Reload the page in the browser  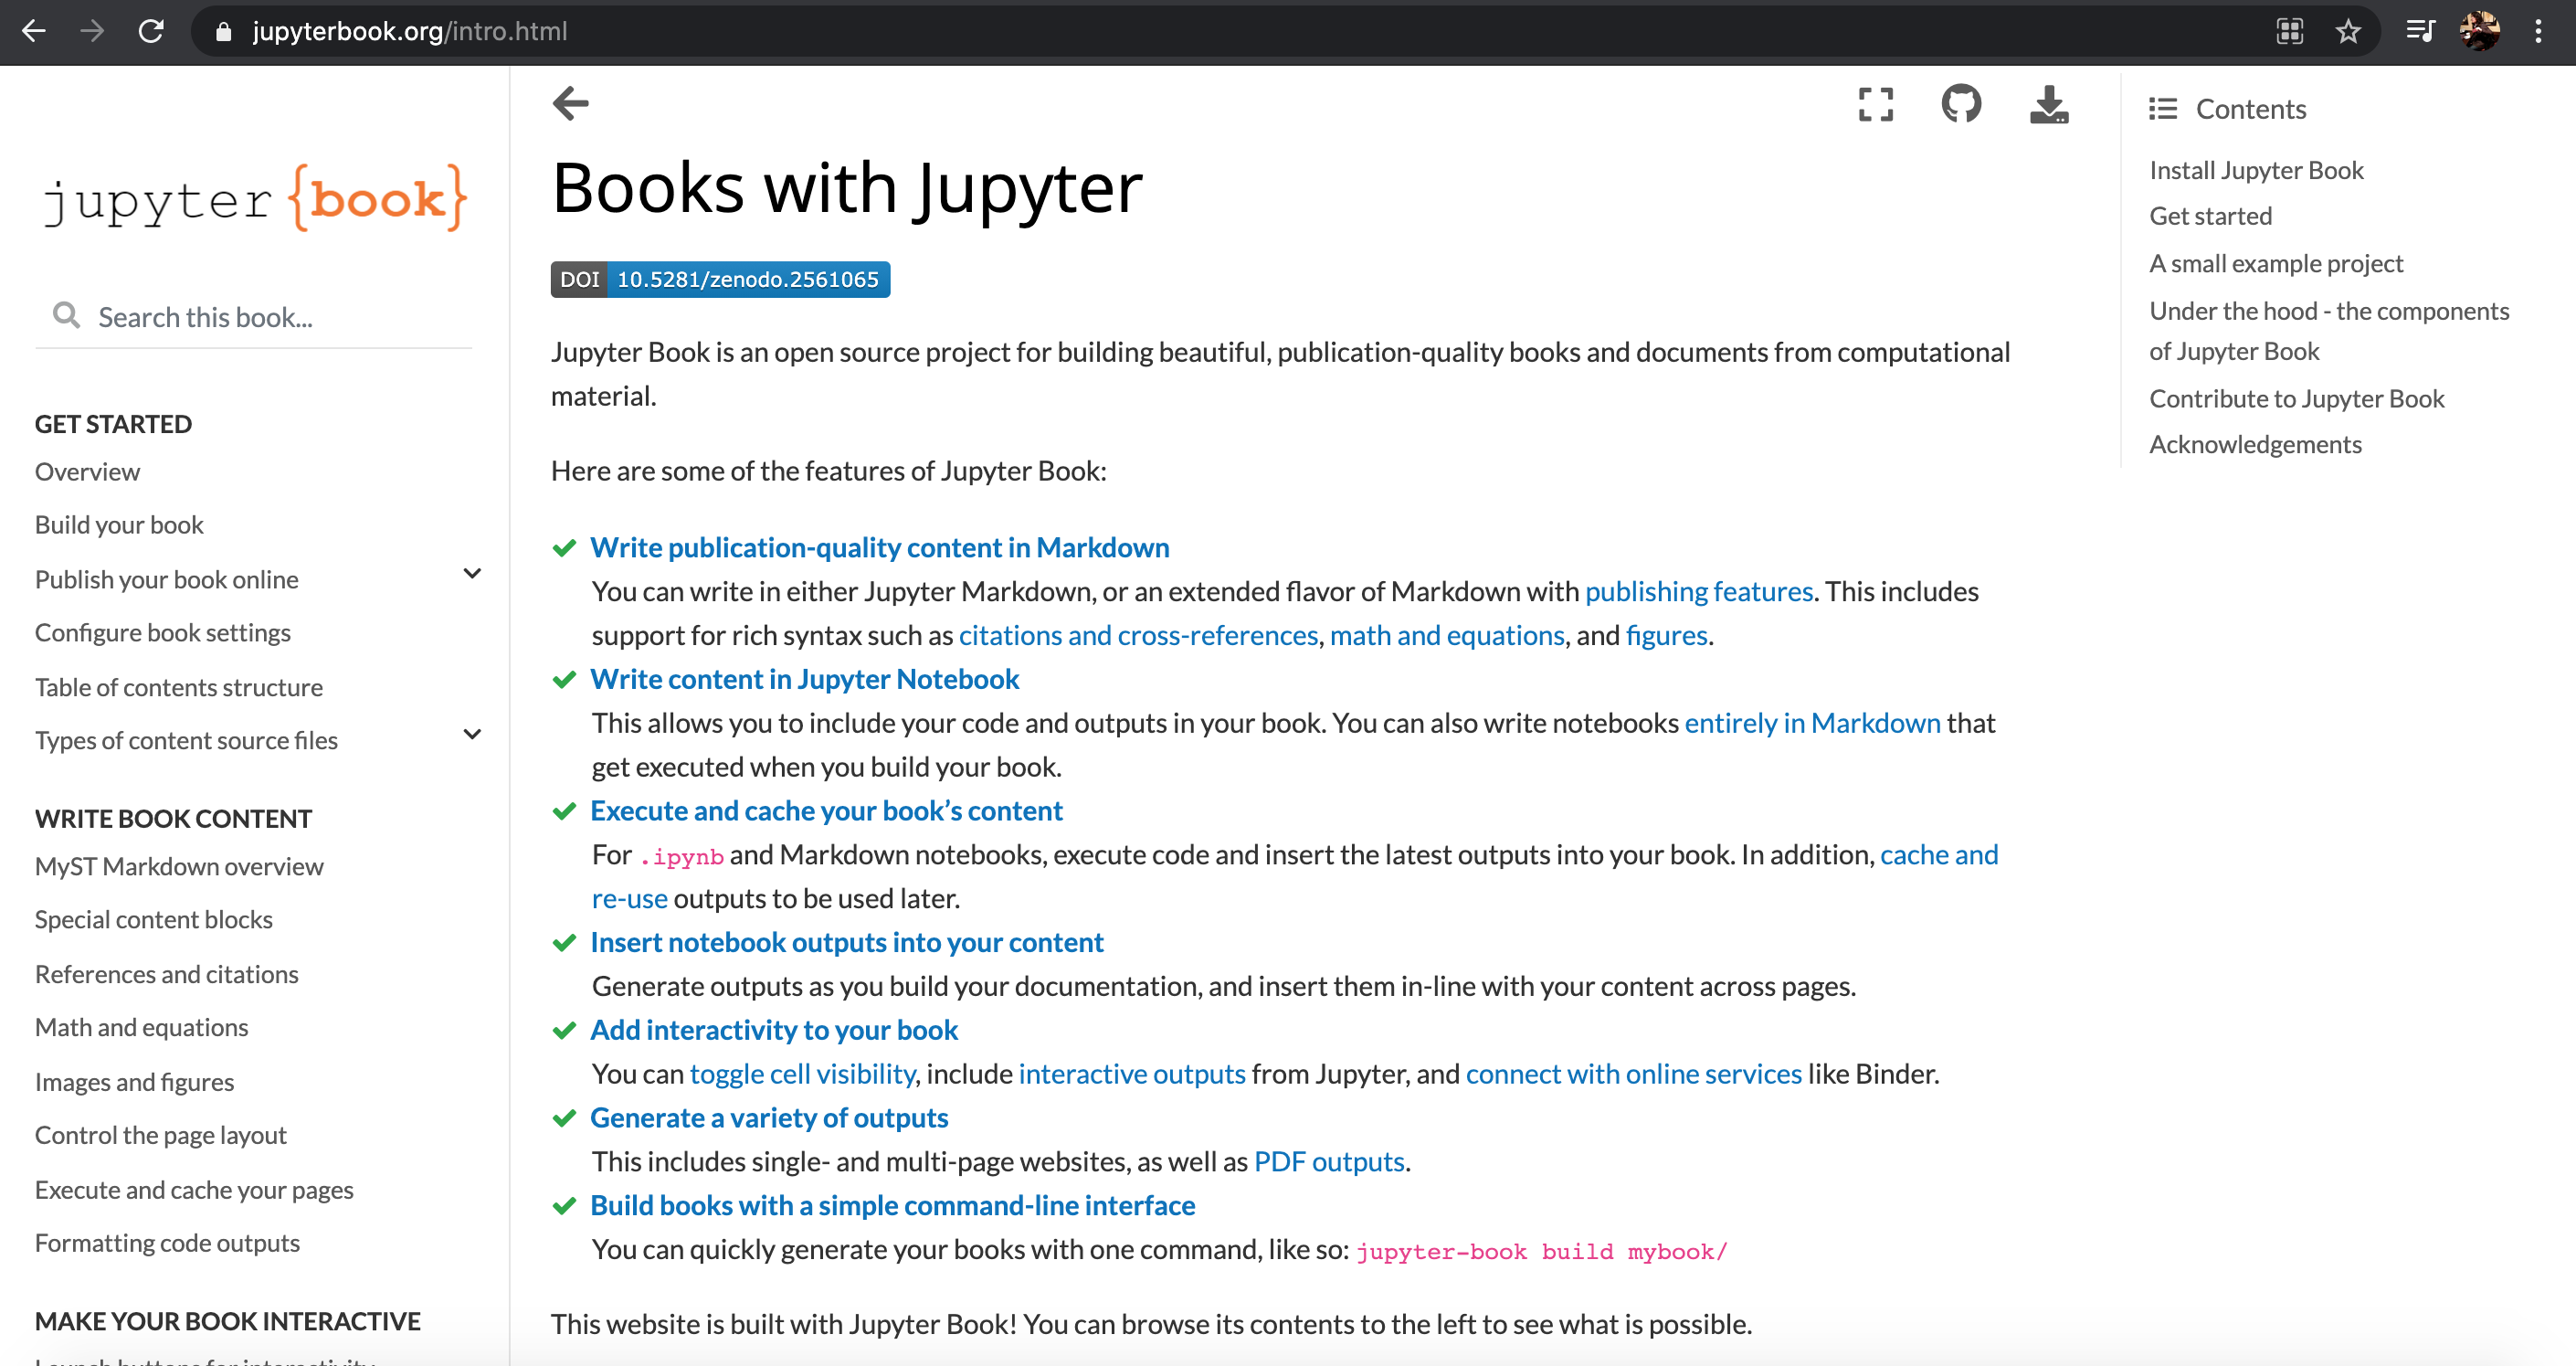tap(151, 31)
